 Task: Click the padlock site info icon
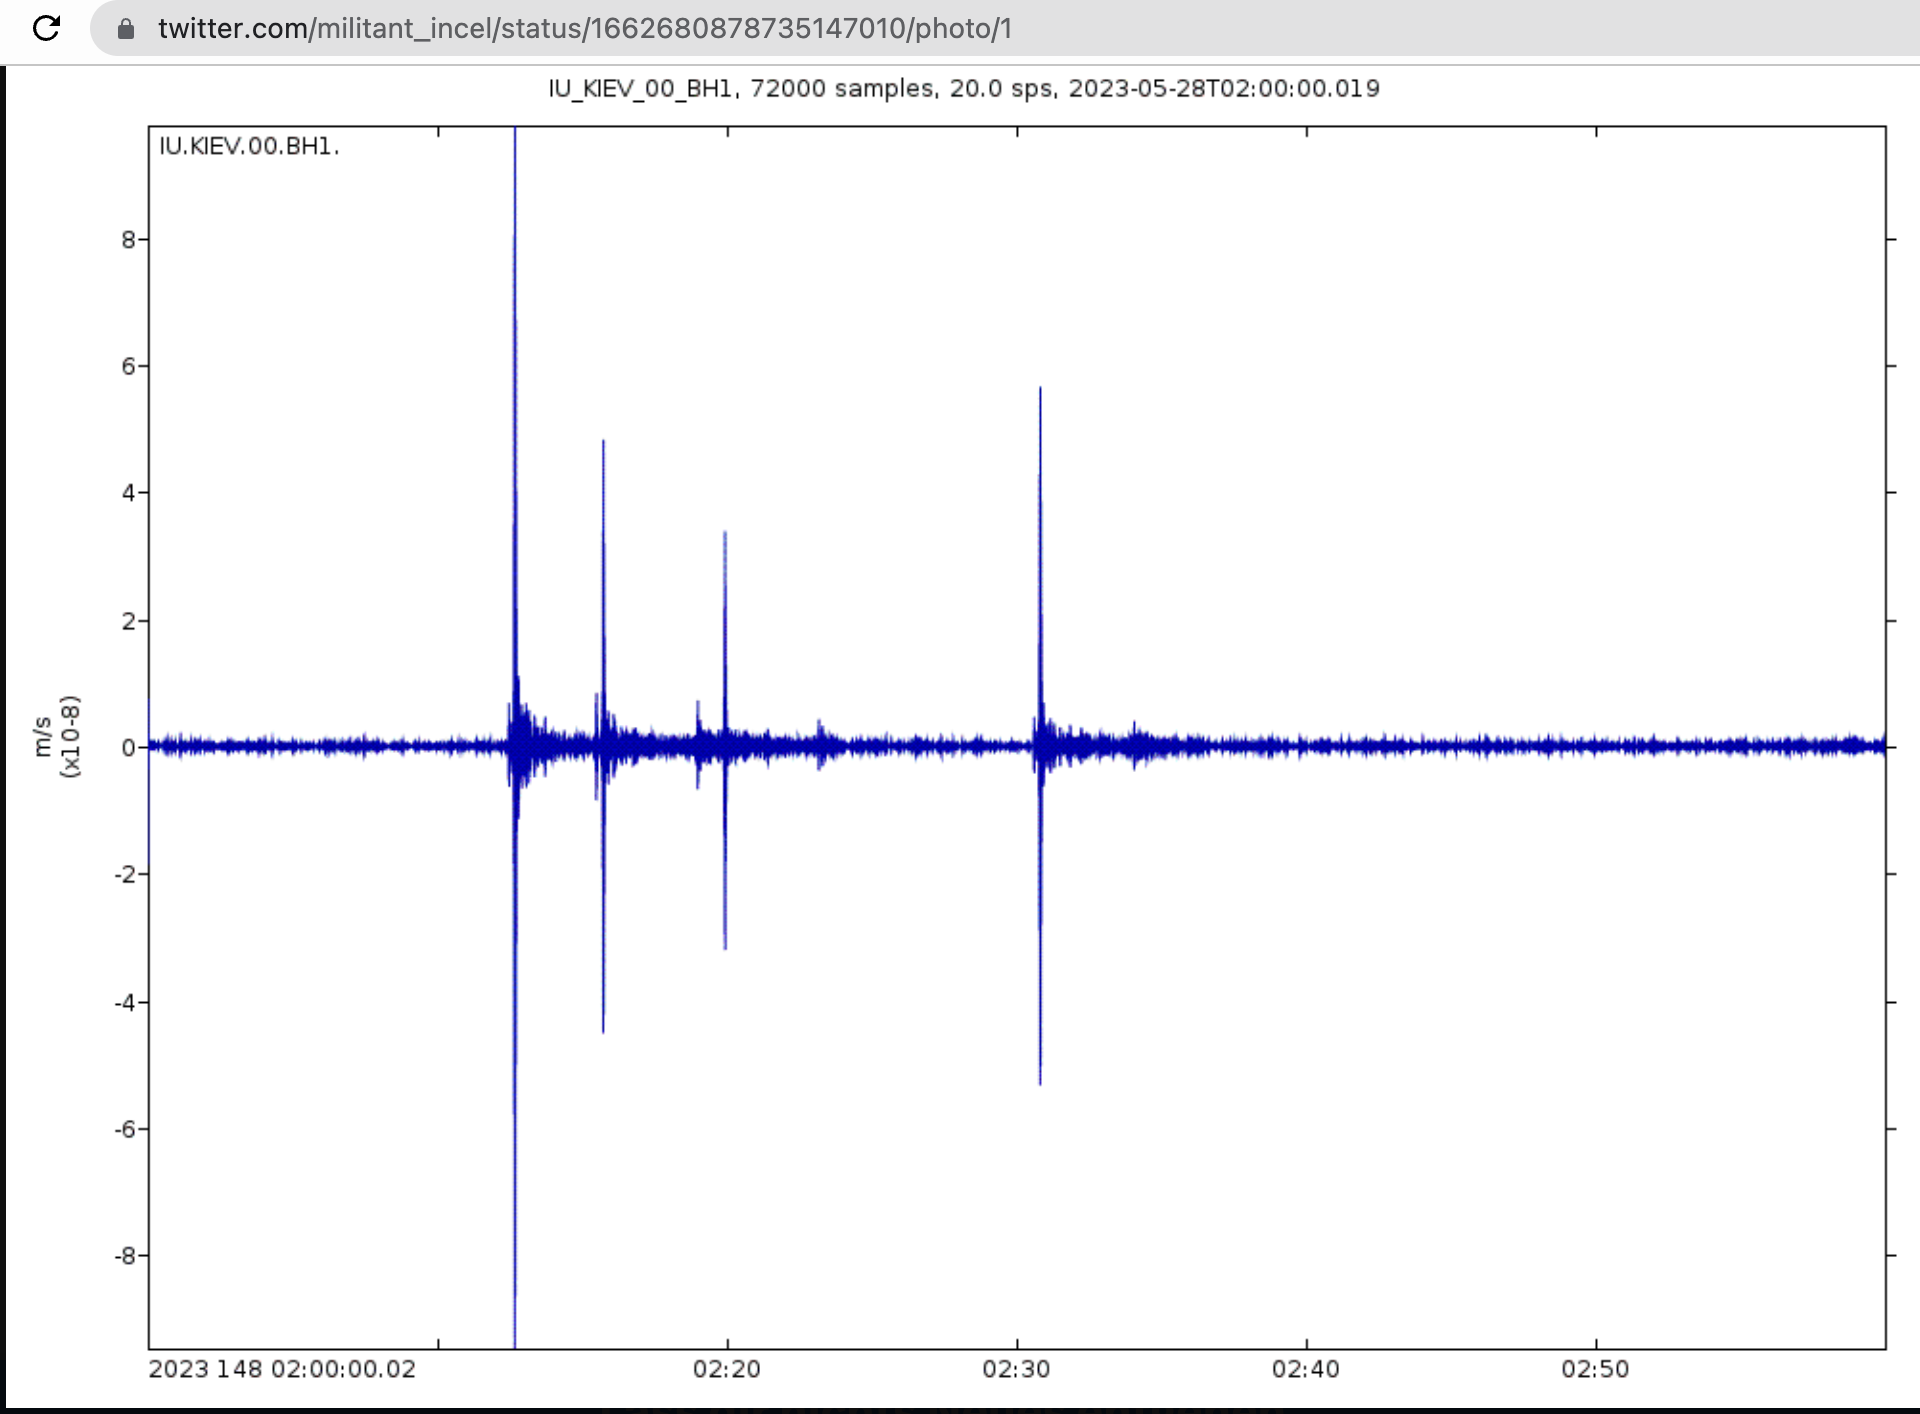126,29
